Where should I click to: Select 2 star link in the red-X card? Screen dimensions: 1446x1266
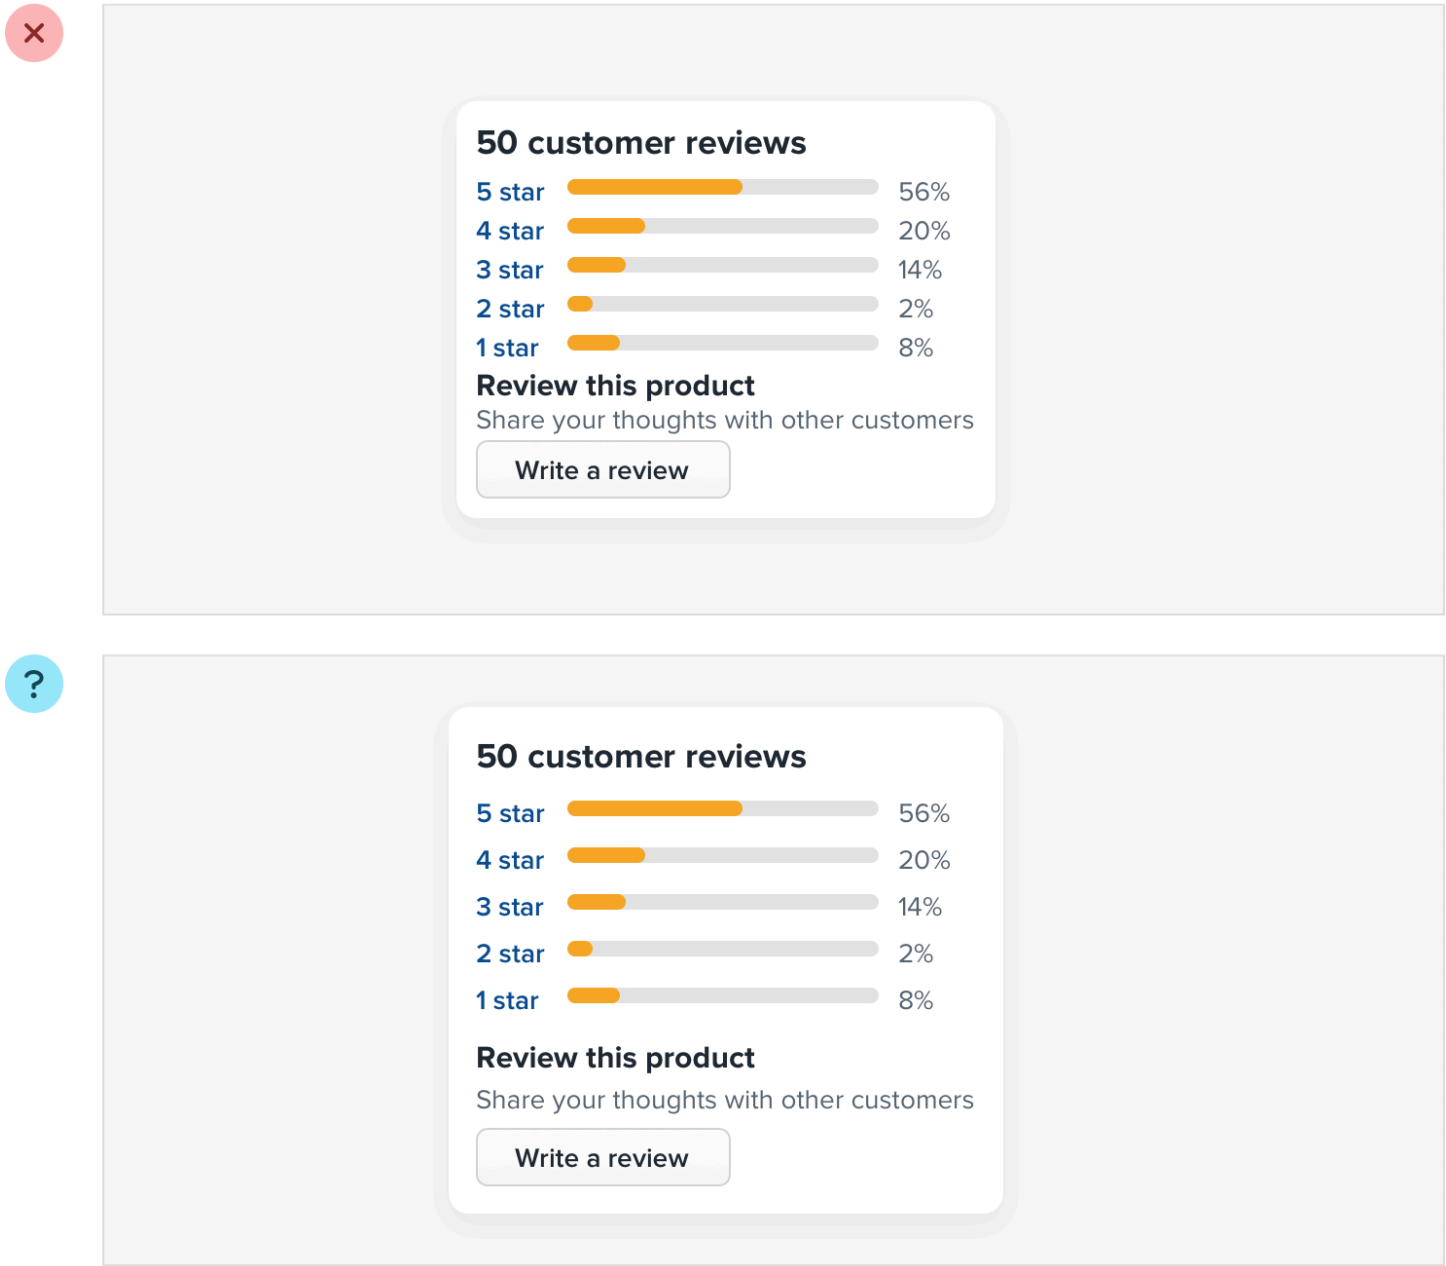pyautogui.click(x=510, y=309)
